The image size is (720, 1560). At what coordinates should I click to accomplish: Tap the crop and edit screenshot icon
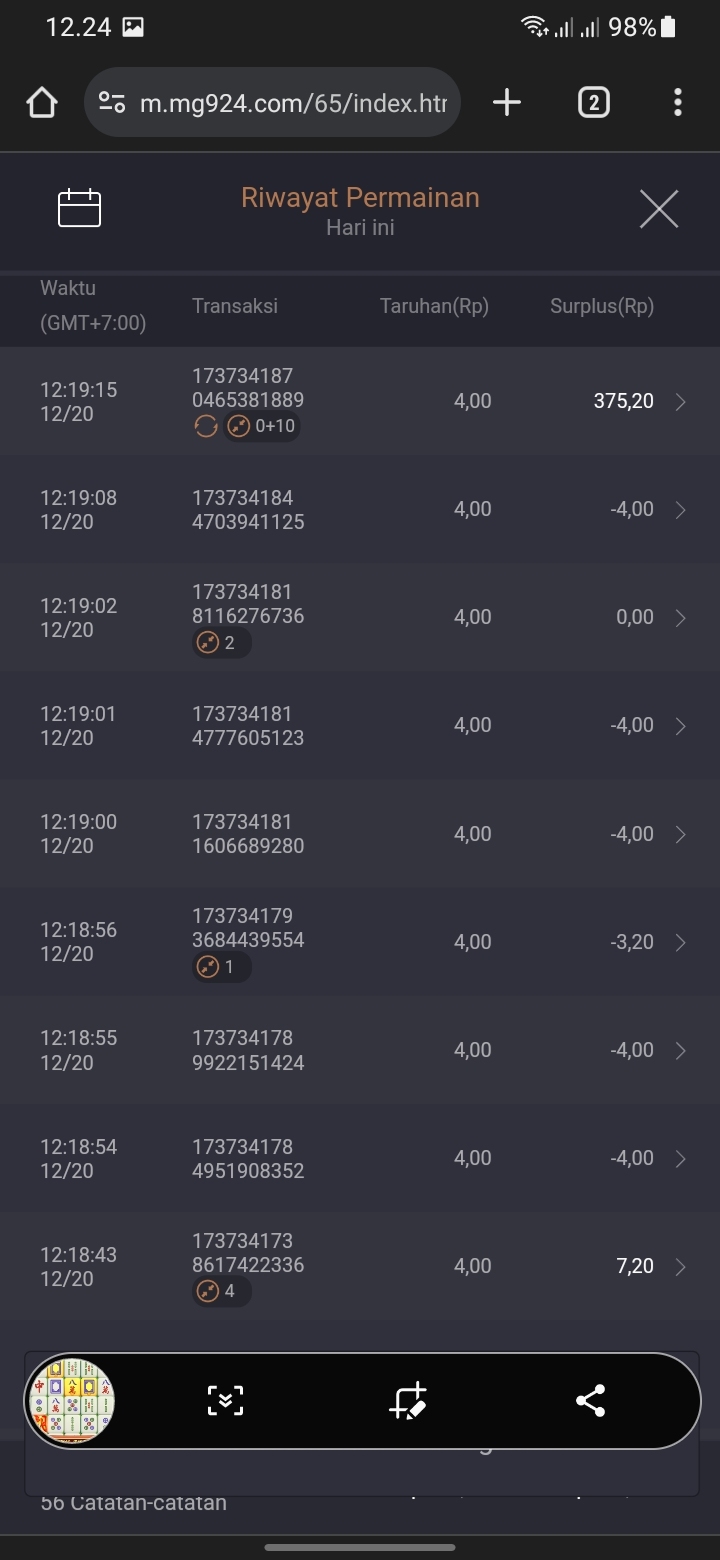408,1400
